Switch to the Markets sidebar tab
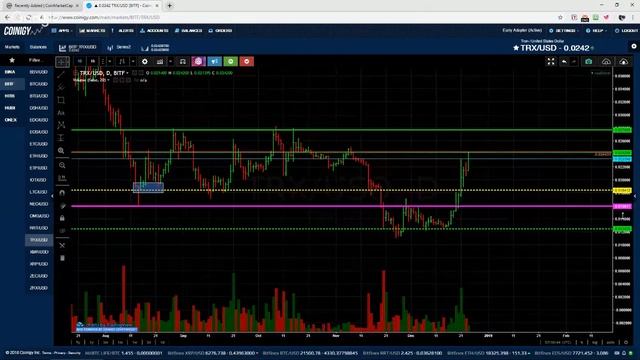 tap(12, 47)
